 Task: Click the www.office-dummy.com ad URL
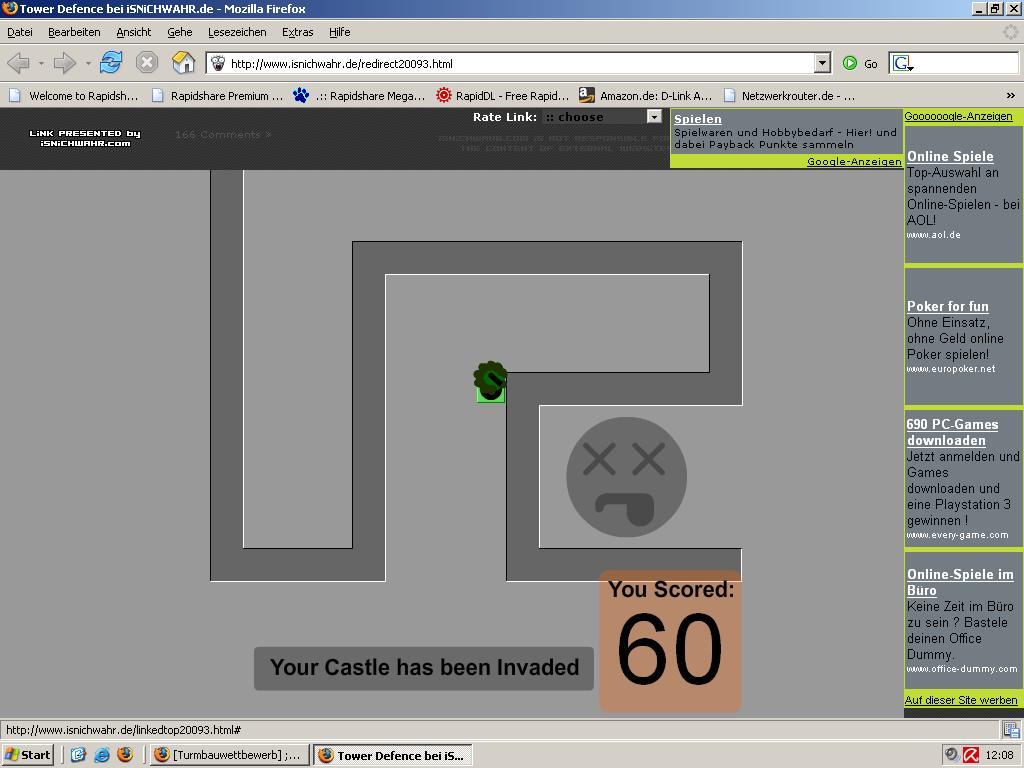pos(962,669)
